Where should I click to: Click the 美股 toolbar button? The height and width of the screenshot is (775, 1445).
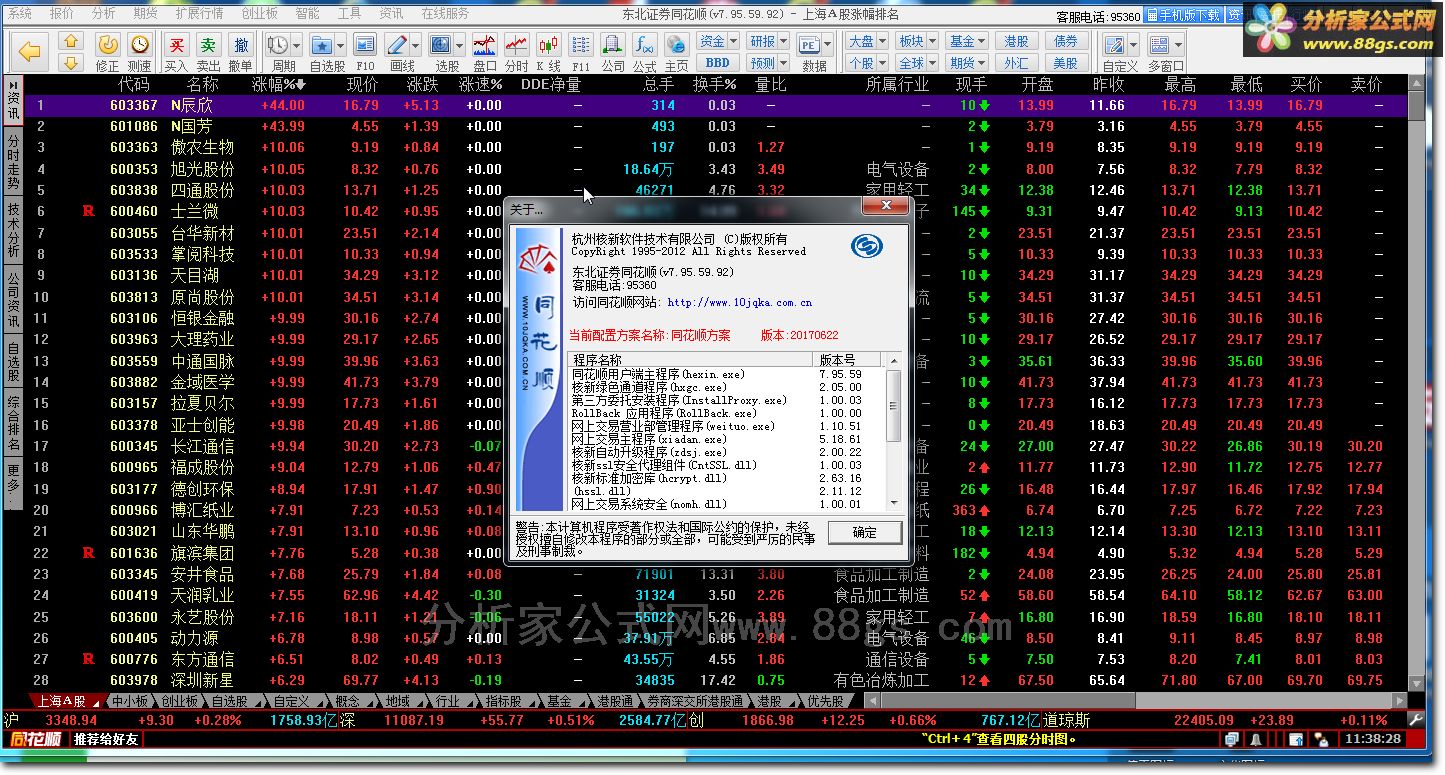(x=1066, y=62)
